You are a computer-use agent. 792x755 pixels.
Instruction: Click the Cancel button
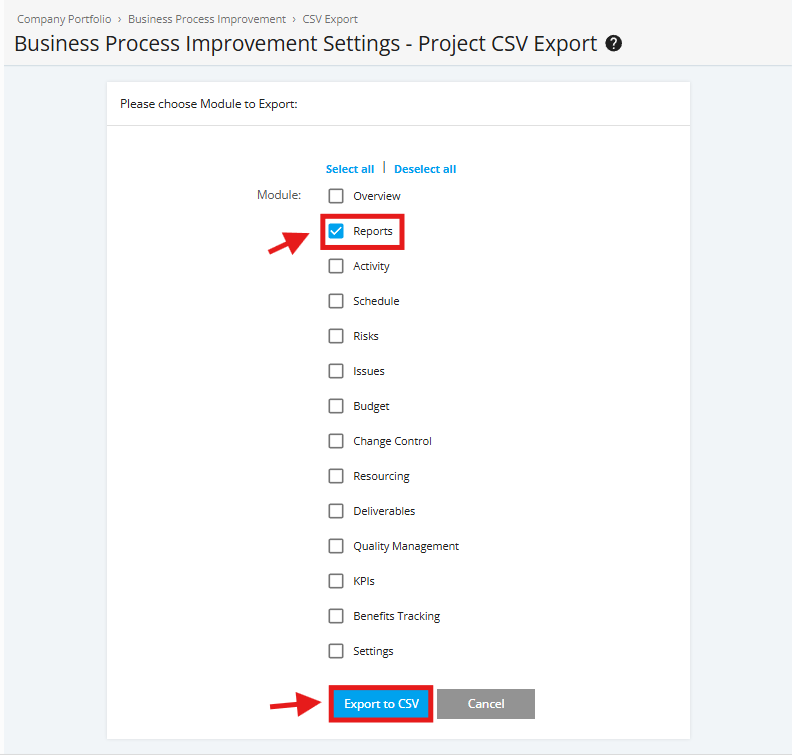pos(486,703)
